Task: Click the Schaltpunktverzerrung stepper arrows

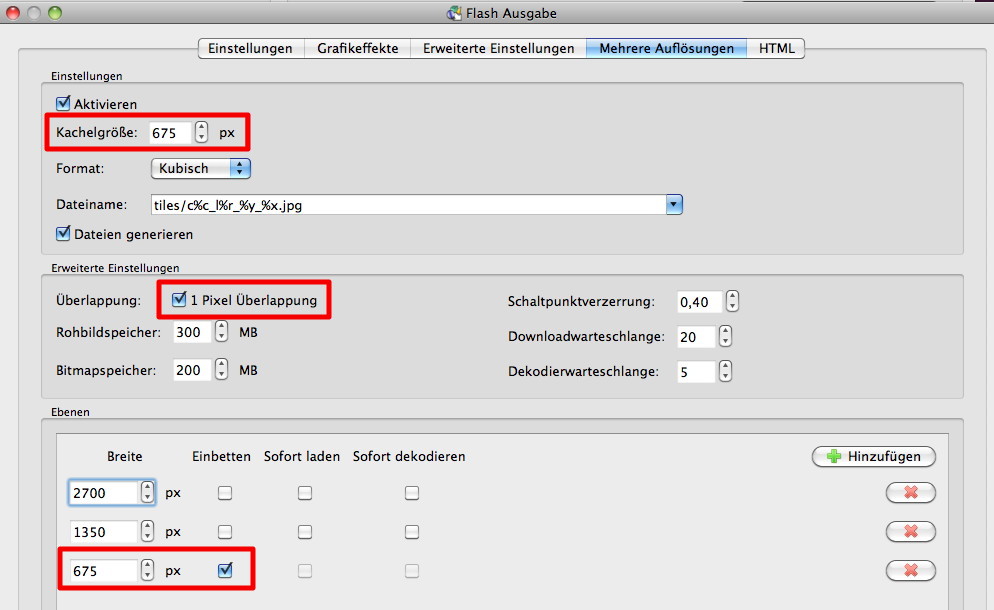Action: pos(731,301)
